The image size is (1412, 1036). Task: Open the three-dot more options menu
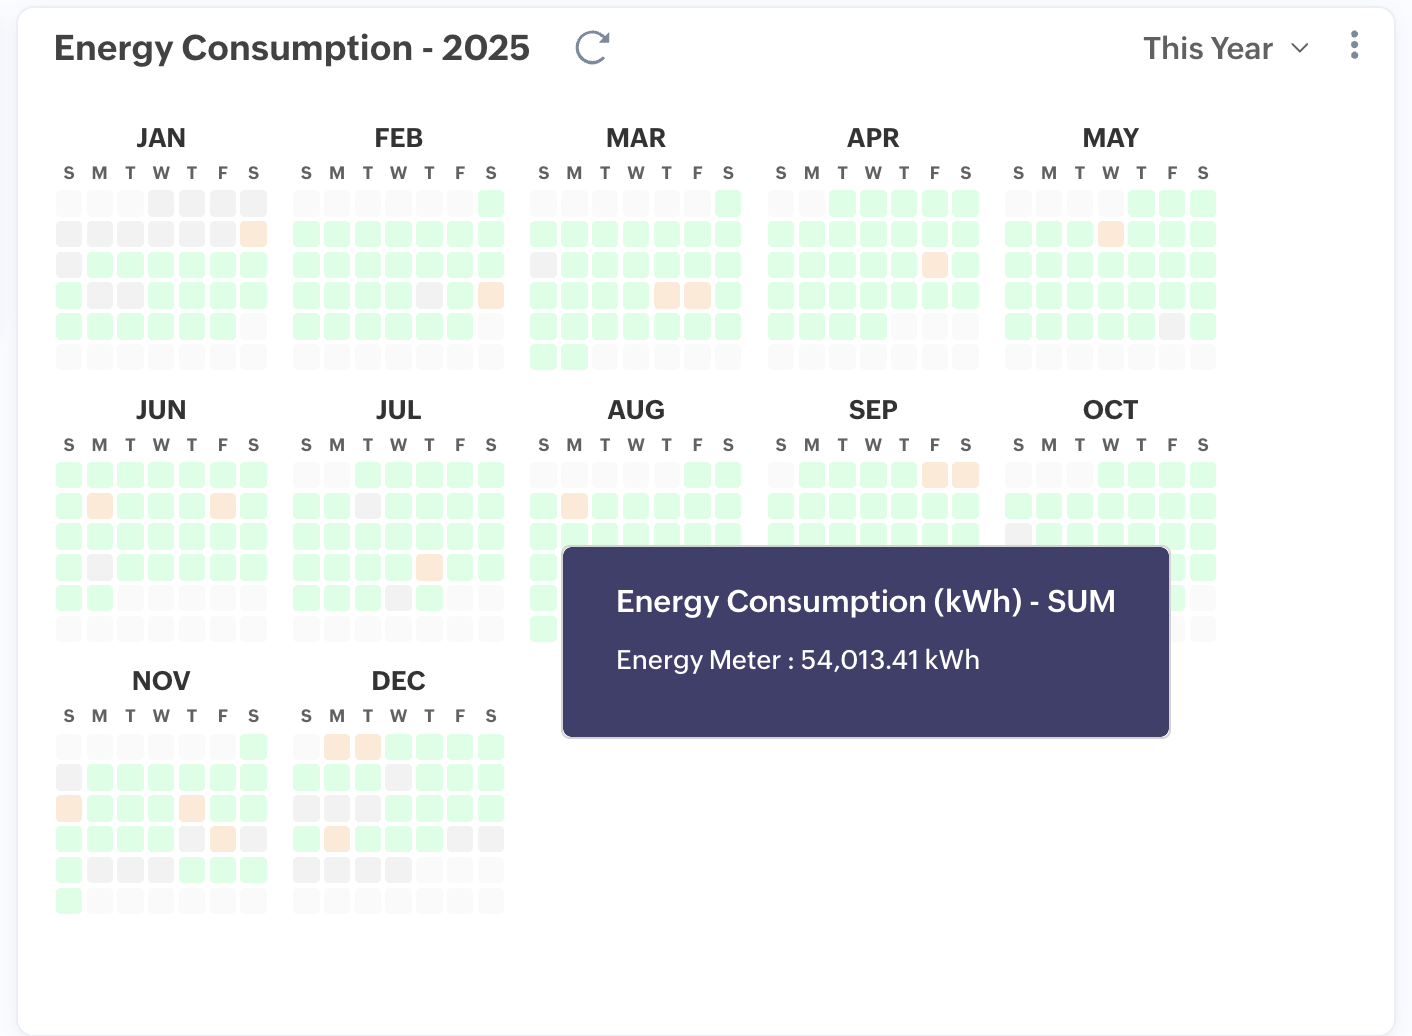click(1354, 45)
